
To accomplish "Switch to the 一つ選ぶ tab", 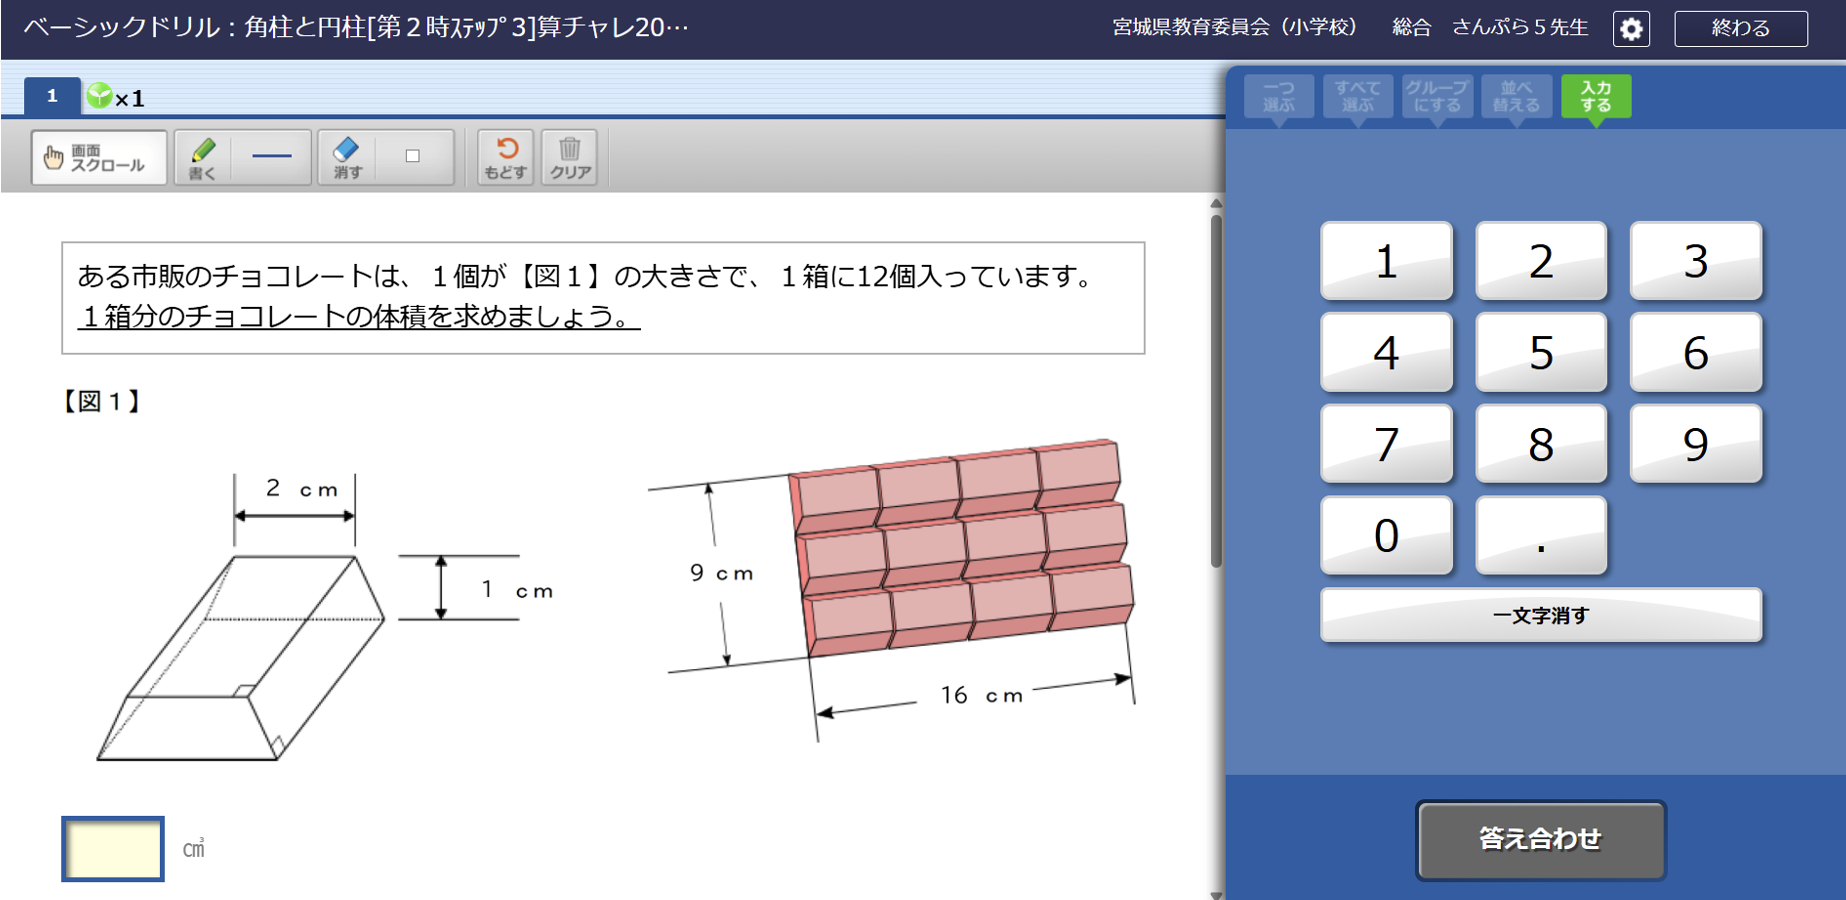I will click(x=1278, y=97).
